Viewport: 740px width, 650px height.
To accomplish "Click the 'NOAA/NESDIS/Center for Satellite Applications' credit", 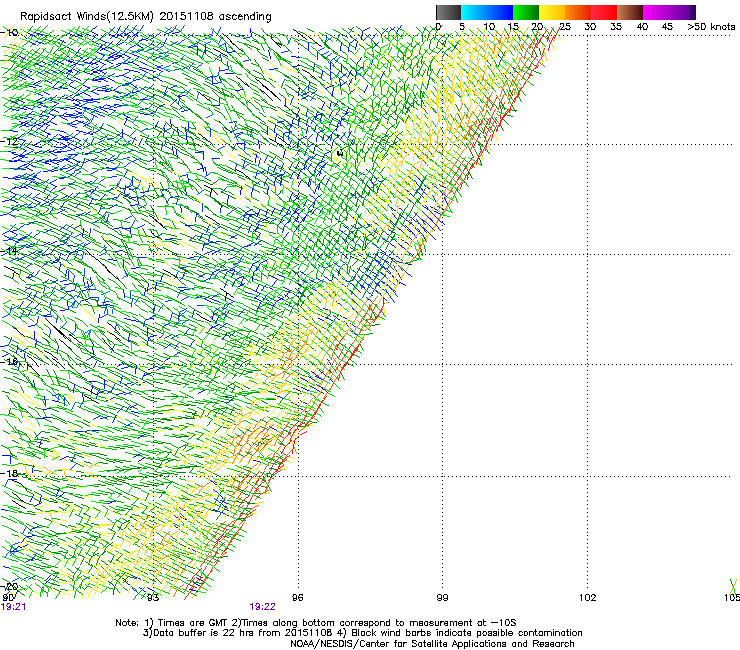I will coord(432,644).
